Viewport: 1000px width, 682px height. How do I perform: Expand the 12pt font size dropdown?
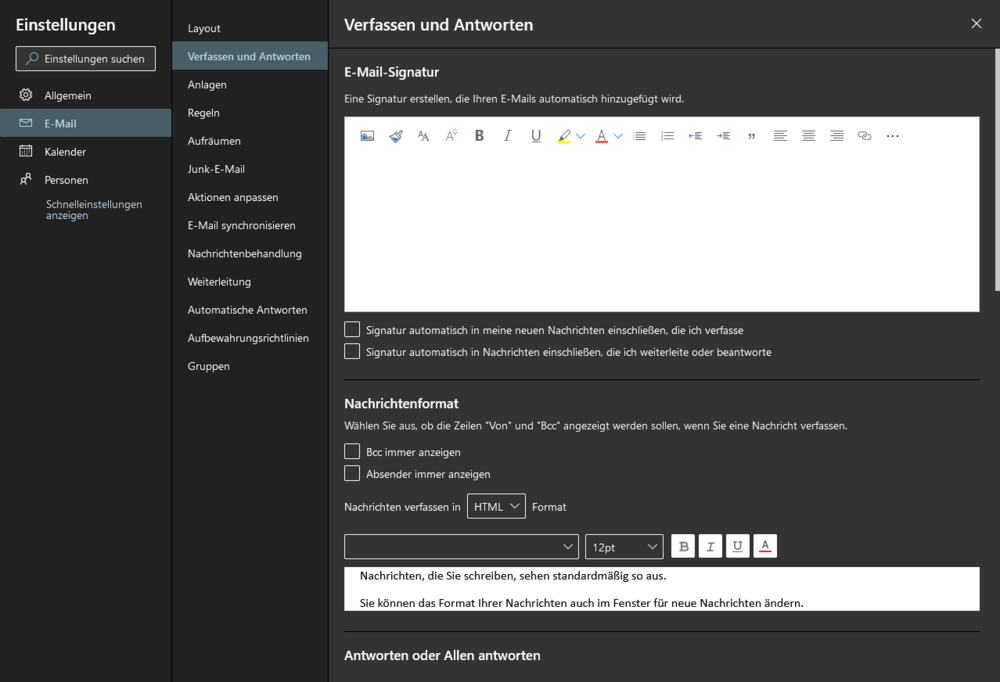[x=624, y=547]
